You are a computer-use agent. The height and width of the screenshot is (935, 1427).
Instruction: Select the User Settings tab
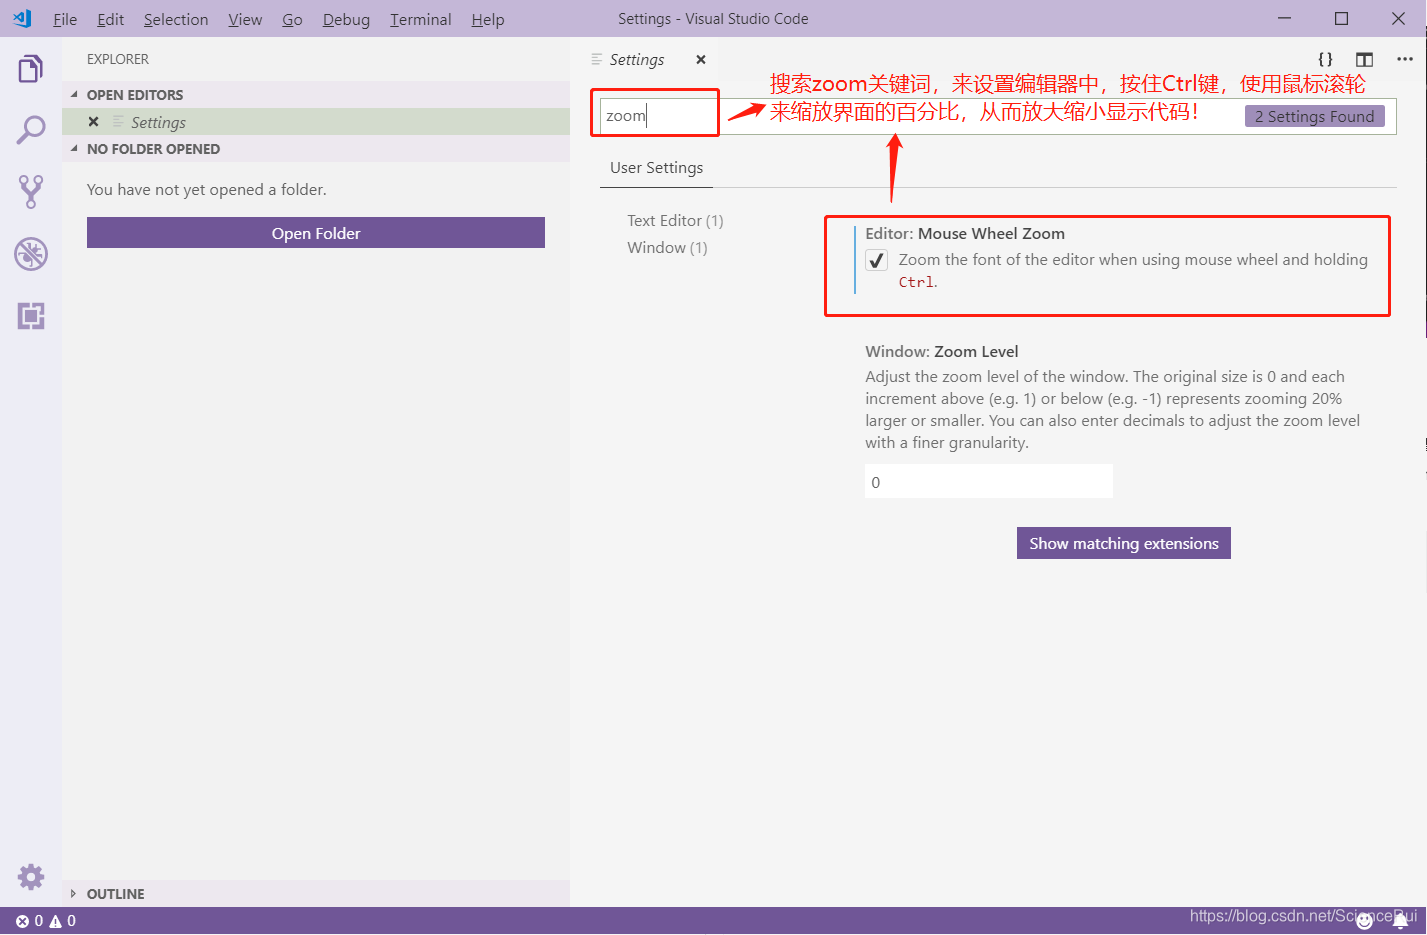656,168
